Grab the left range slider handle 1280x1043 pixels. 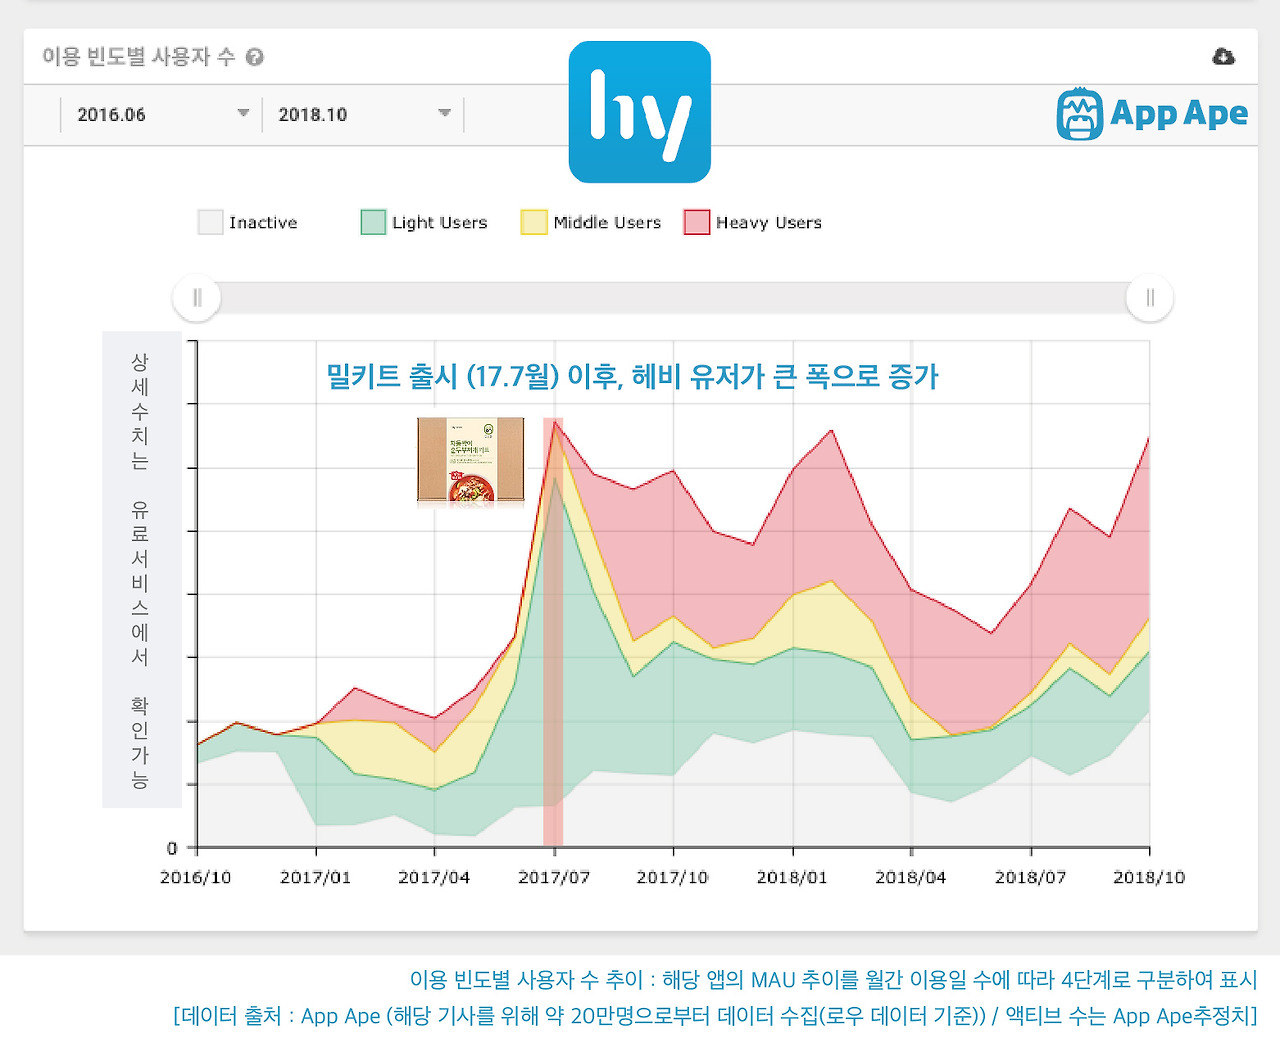tap(197, 298)
